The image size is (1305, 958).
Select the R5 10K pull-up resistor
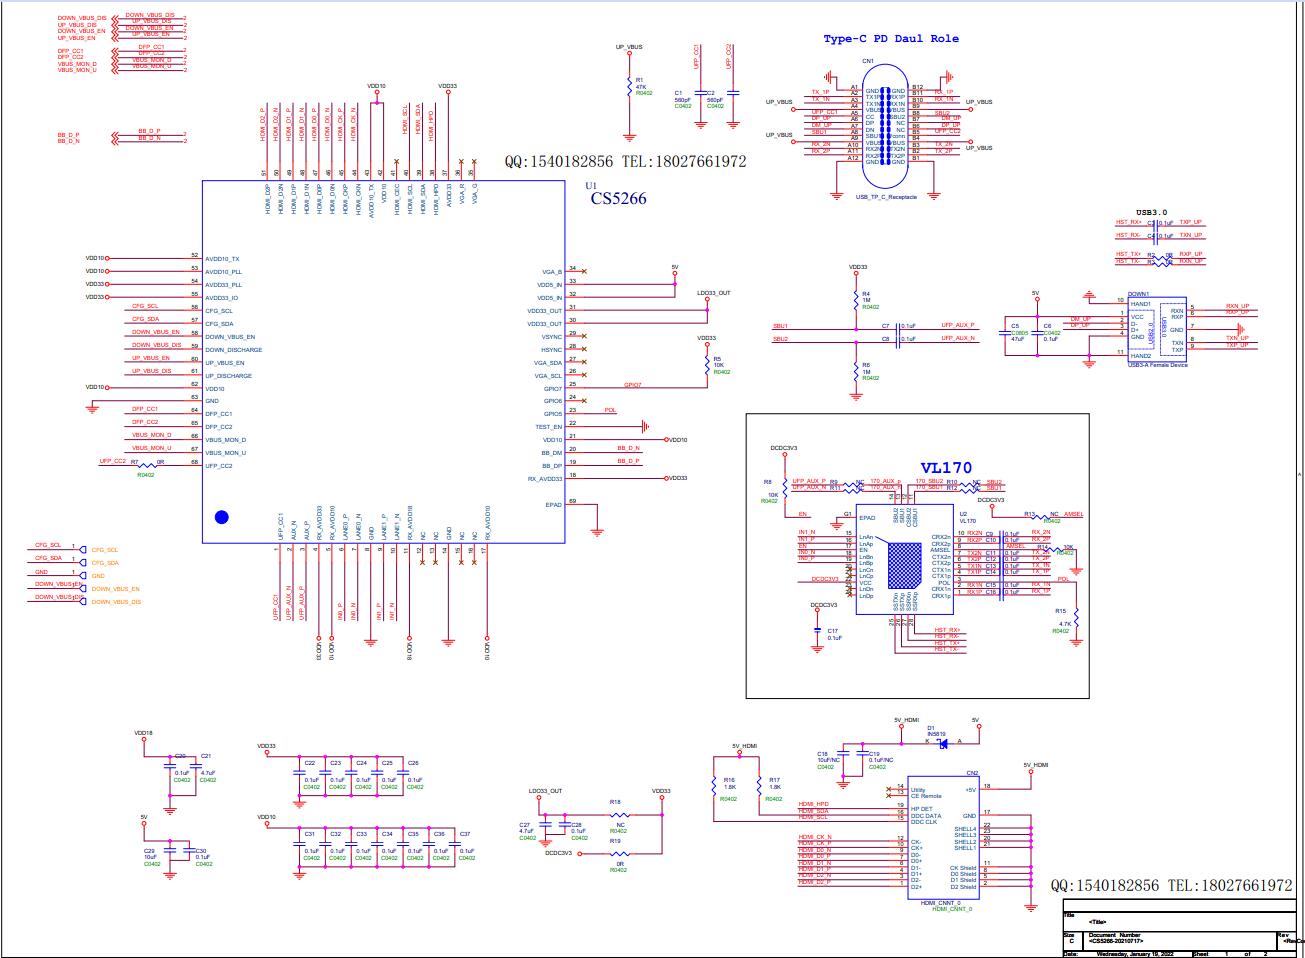(x=707, y=365)
